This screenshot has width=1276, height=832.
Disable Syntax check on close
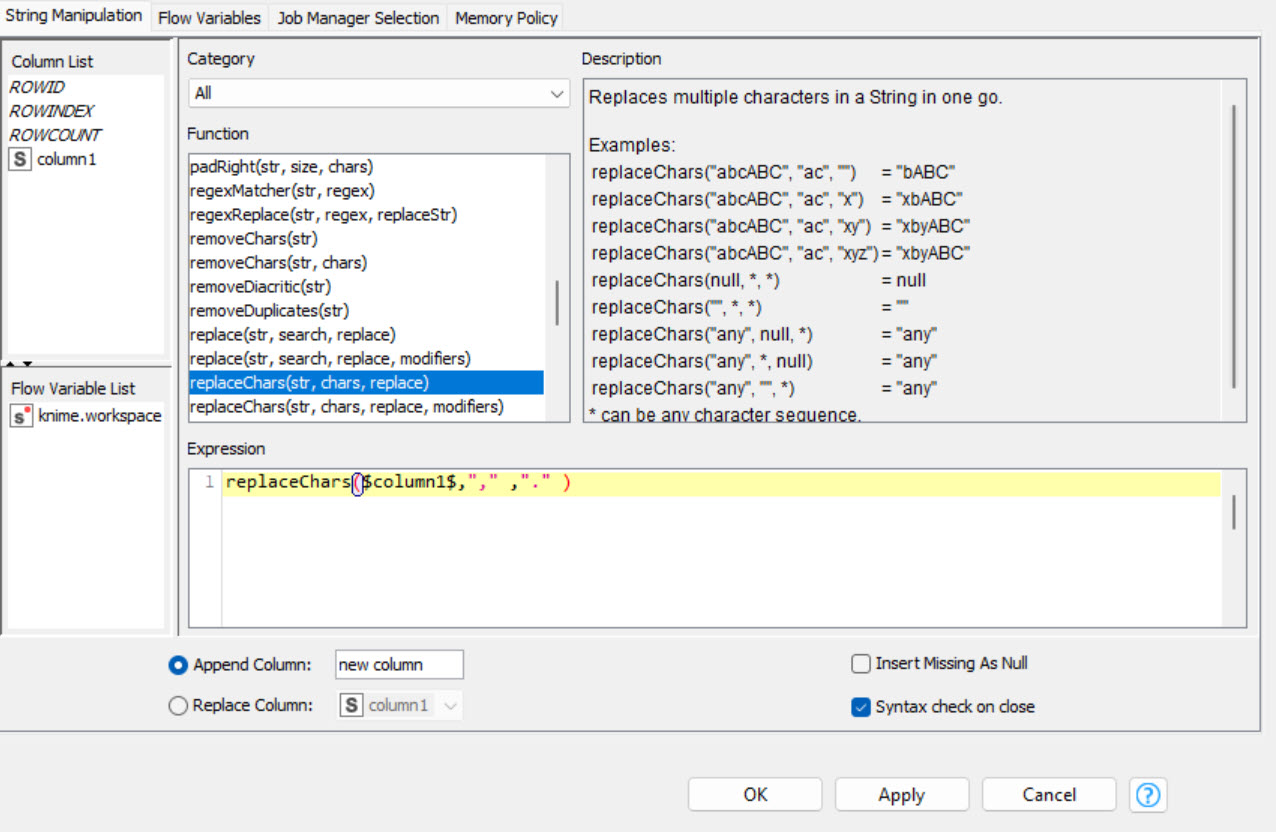coord(860,706)
